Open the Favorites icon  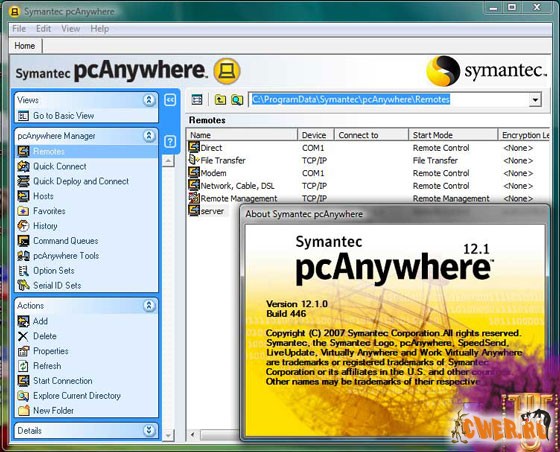point(23,211)
